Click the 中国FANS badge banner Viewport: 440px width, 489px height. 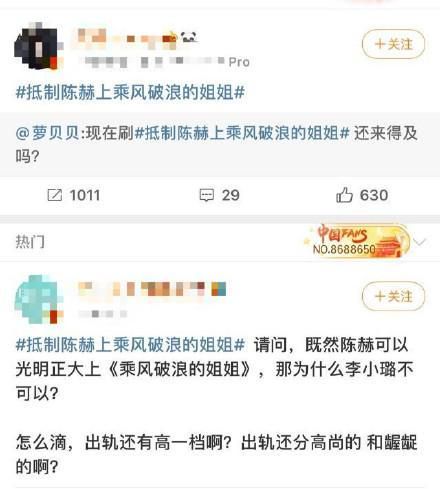(x=357, y=241)
